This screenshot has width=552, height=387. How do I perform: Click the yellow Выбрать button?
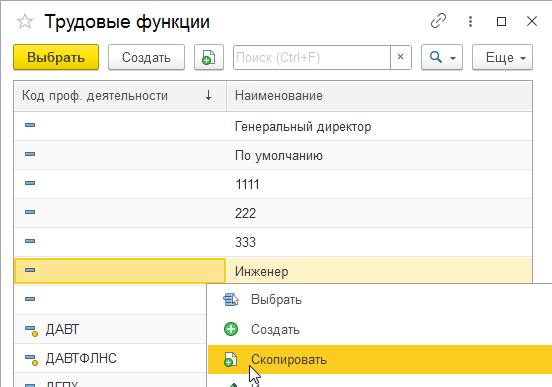pos(56,57)
